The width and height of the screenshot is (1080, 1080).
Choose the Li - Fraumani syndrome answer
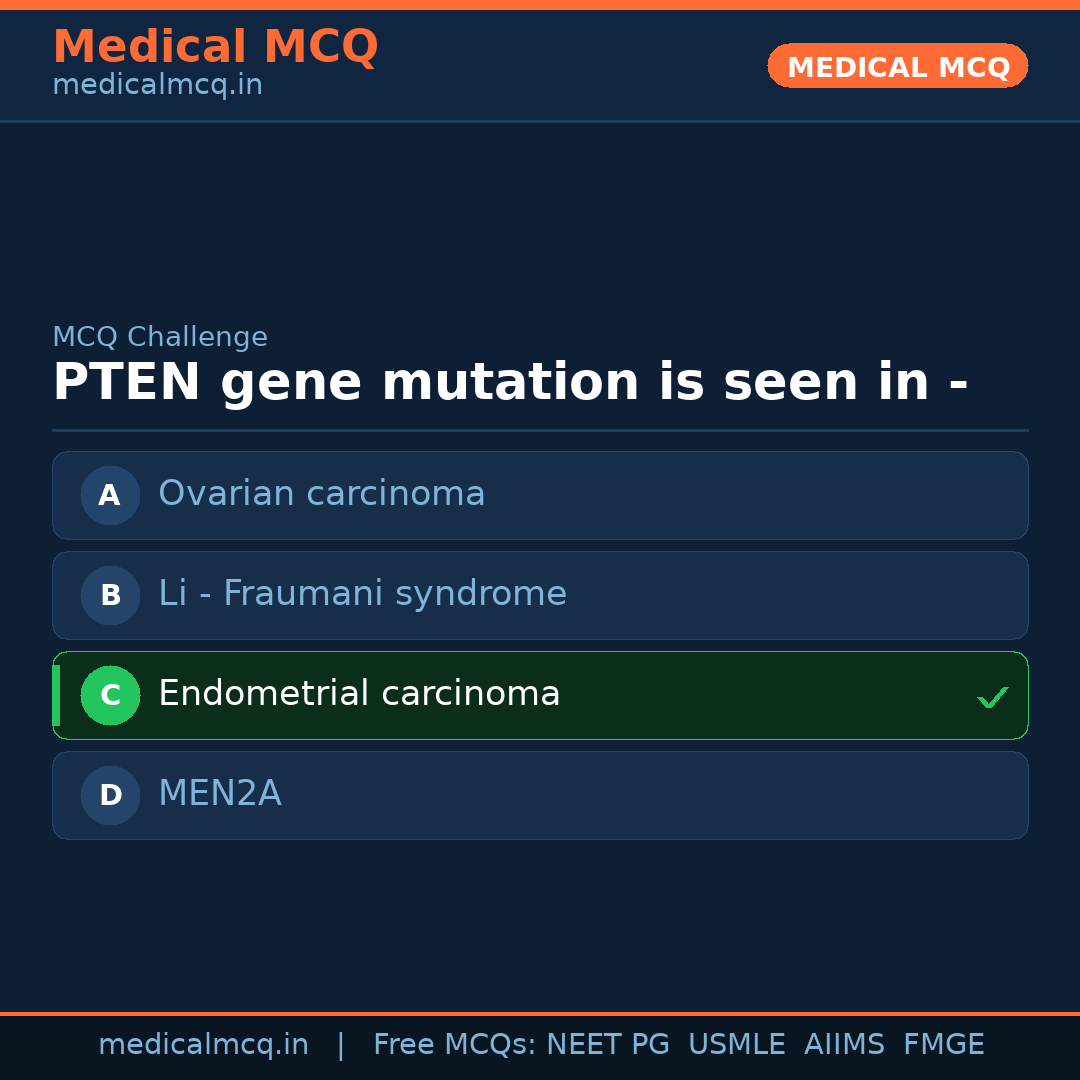pos(362,594)
